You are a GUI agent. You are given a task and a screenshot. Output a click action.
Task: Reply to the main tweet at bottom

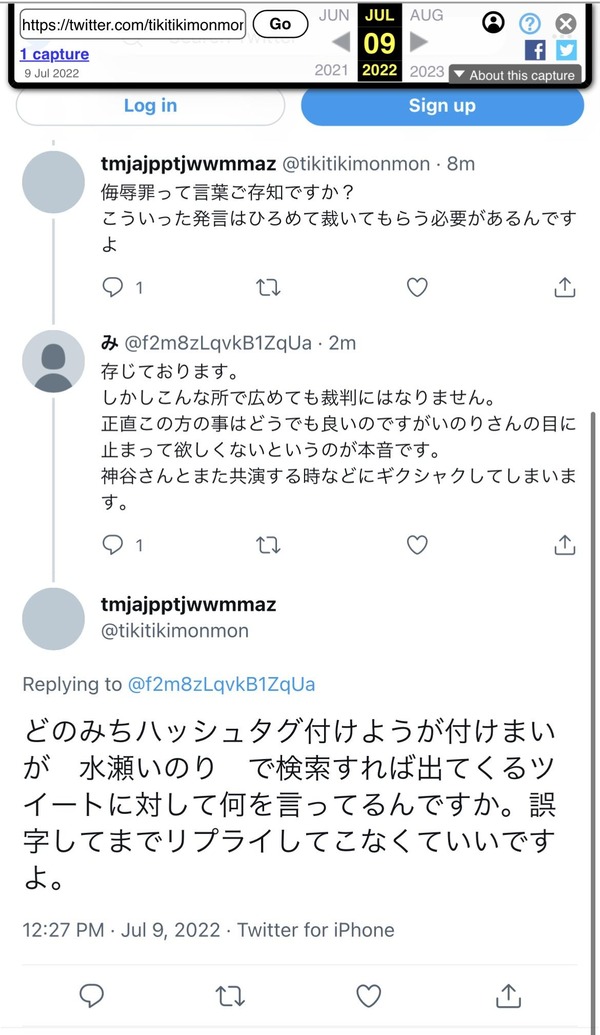[x=92, y=995]
